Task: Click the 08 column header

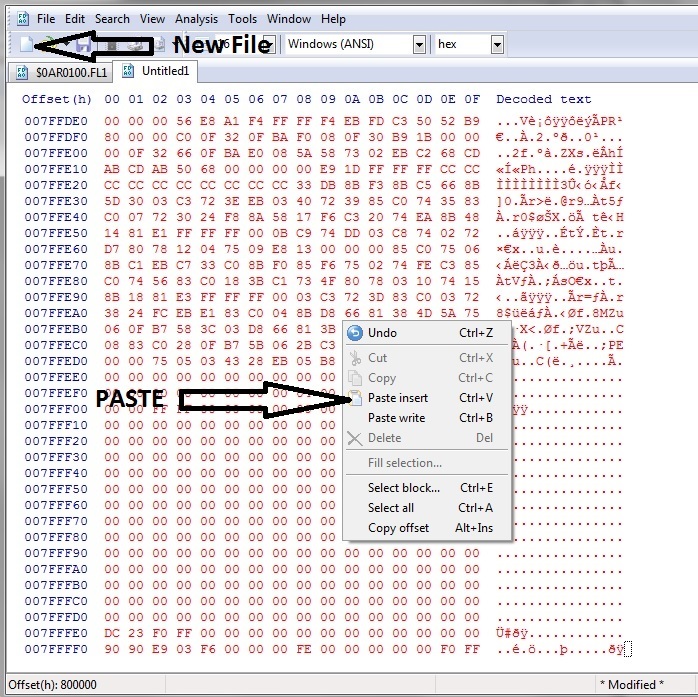Action: coord(304,99)
